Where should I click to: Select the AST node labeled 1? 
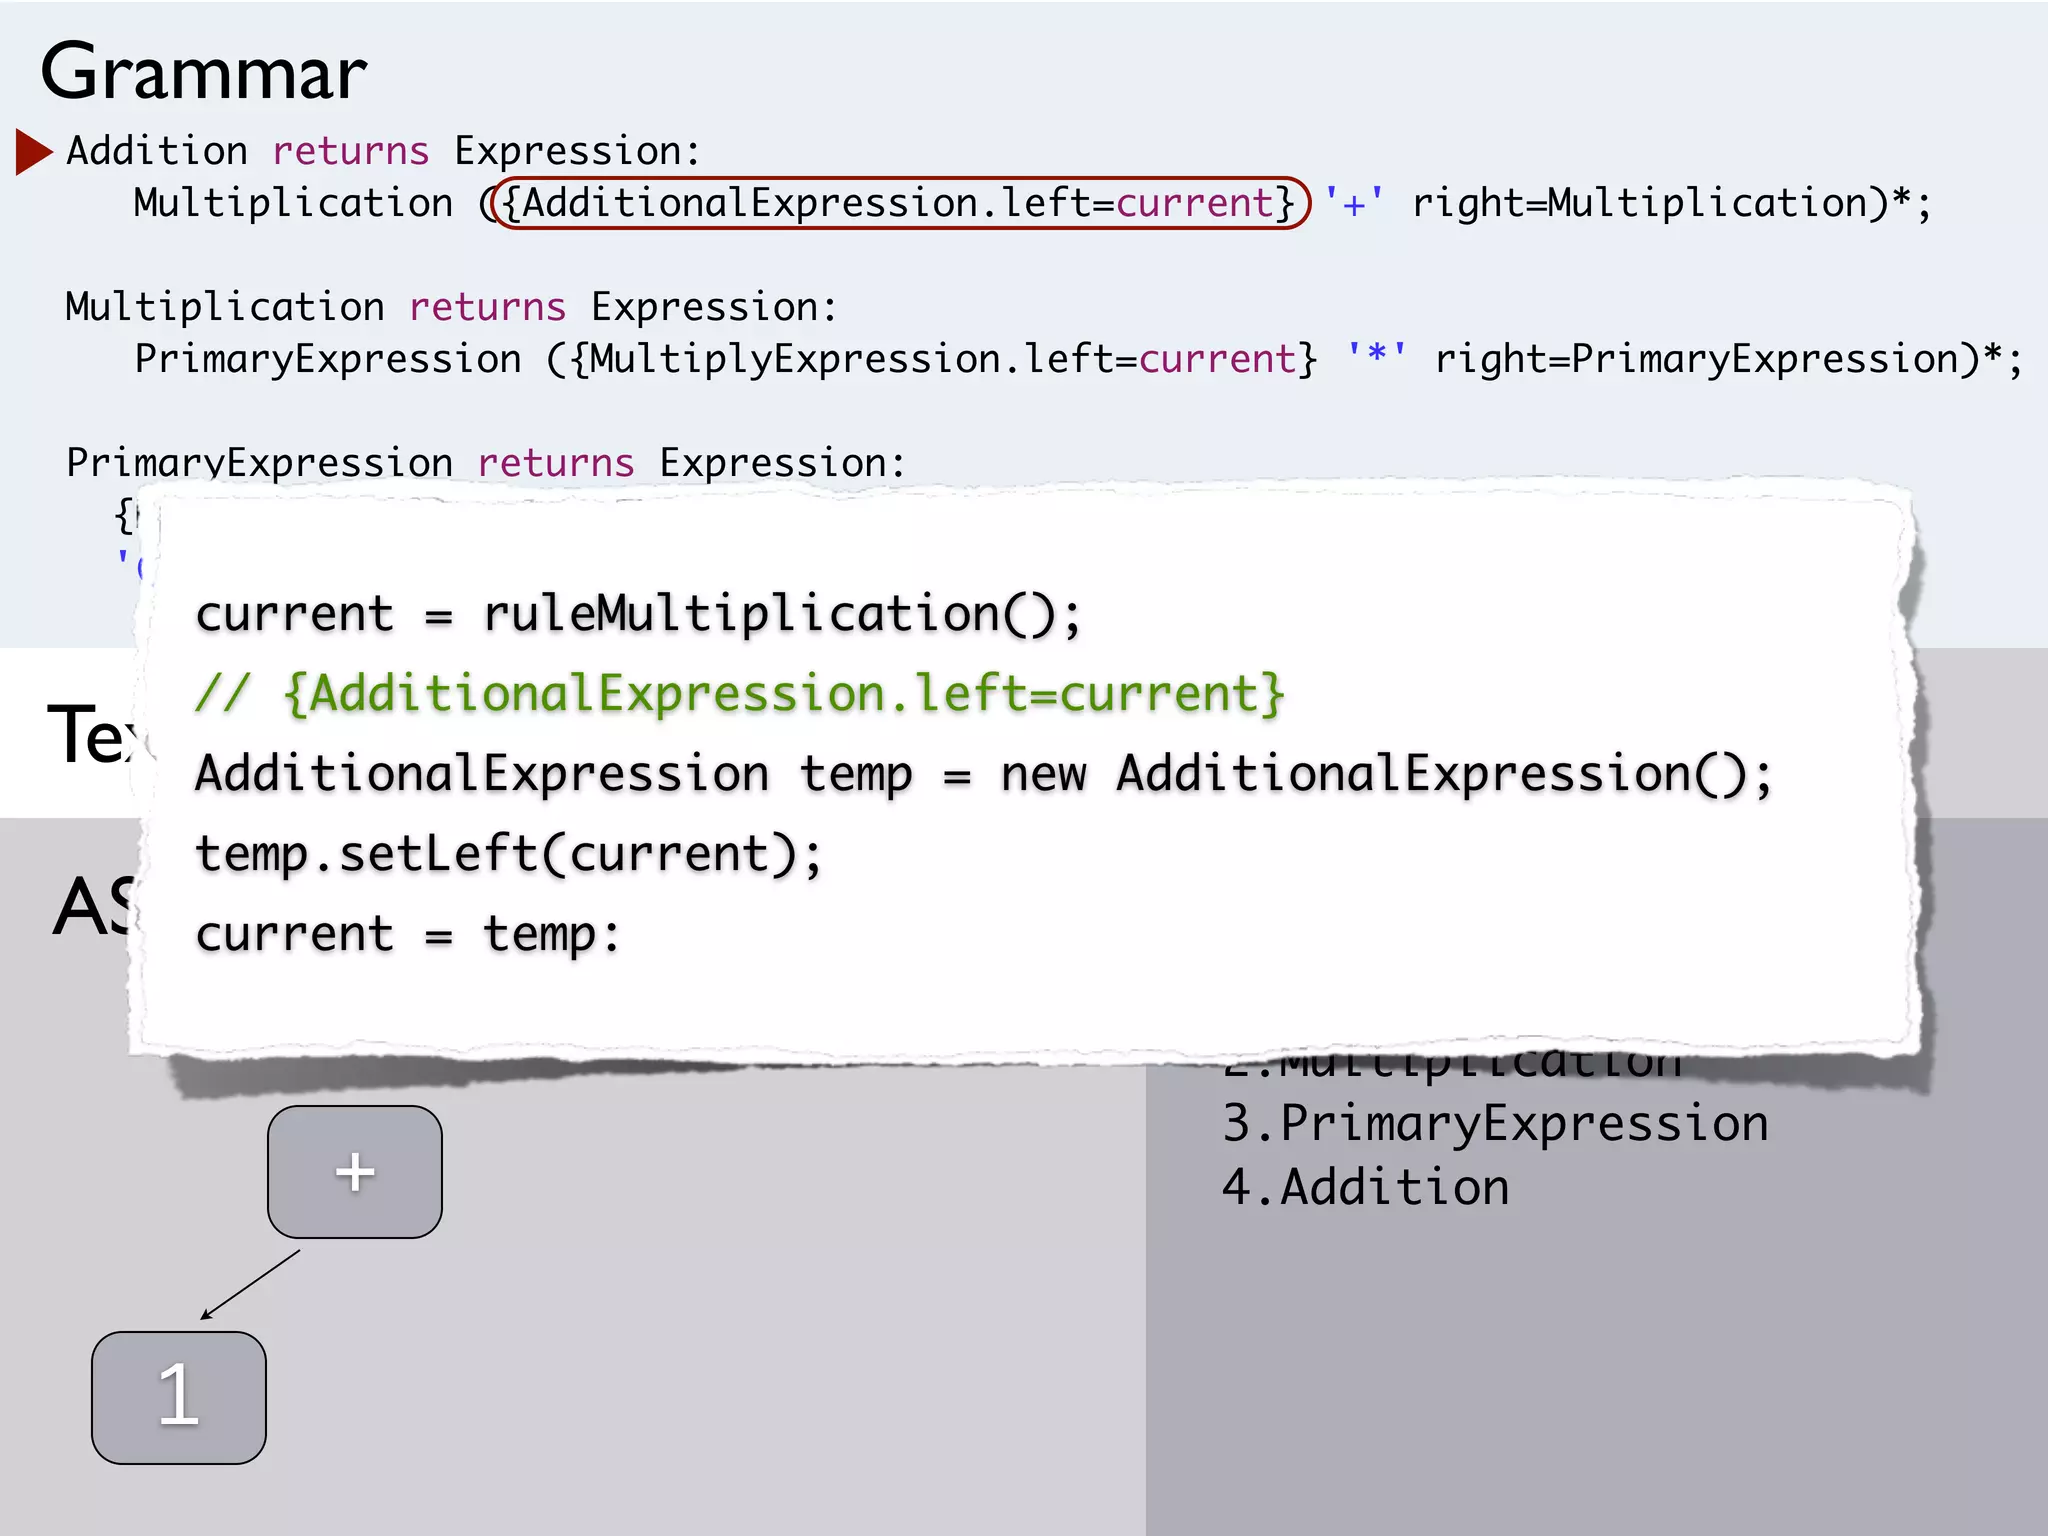(x=179, y=1397)
